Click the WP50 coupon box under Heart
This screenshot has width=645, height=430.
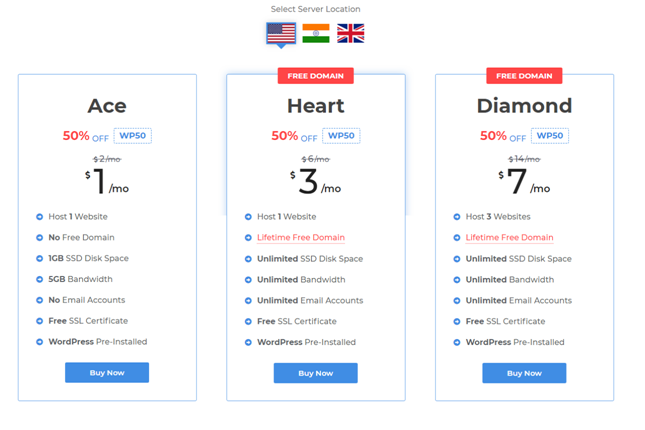(341, 136)
